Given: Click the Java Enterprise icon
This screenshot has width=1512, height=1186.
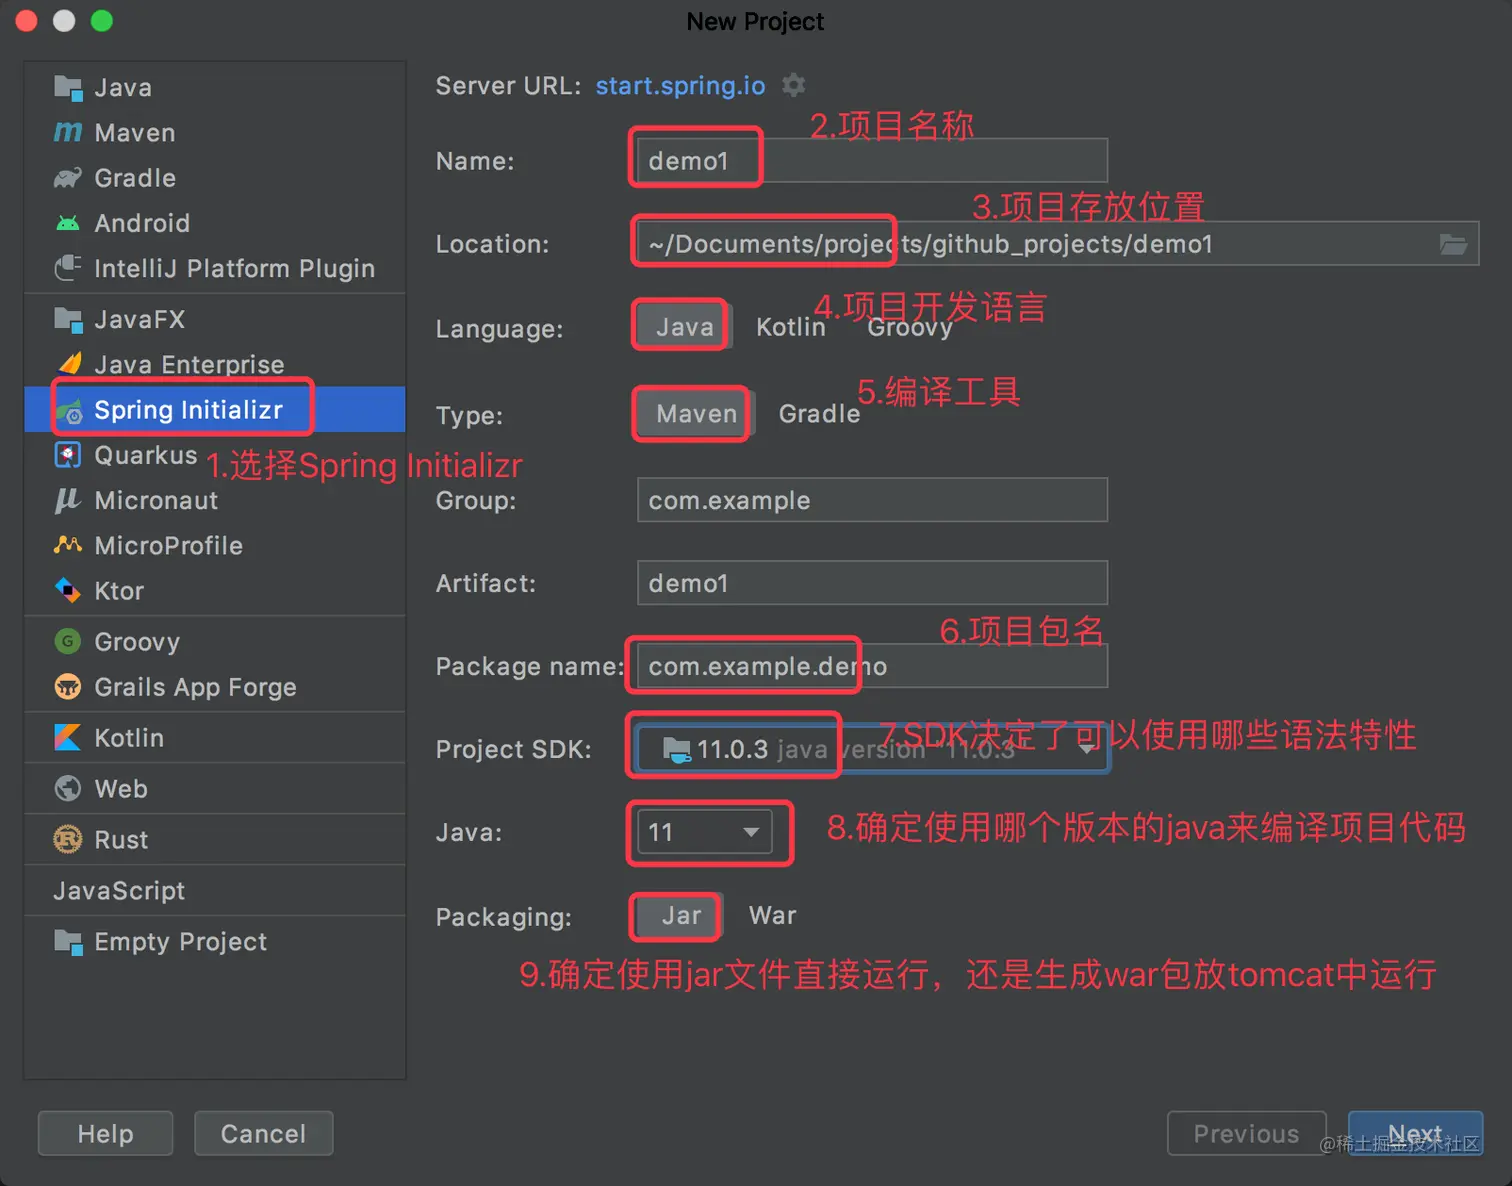Looking at the screenshot, I should coord(68,364).
